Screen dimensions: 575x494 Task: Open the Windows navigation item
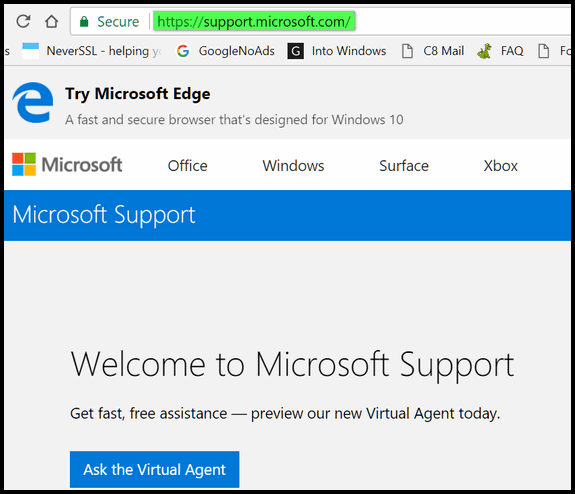(293, 166)
